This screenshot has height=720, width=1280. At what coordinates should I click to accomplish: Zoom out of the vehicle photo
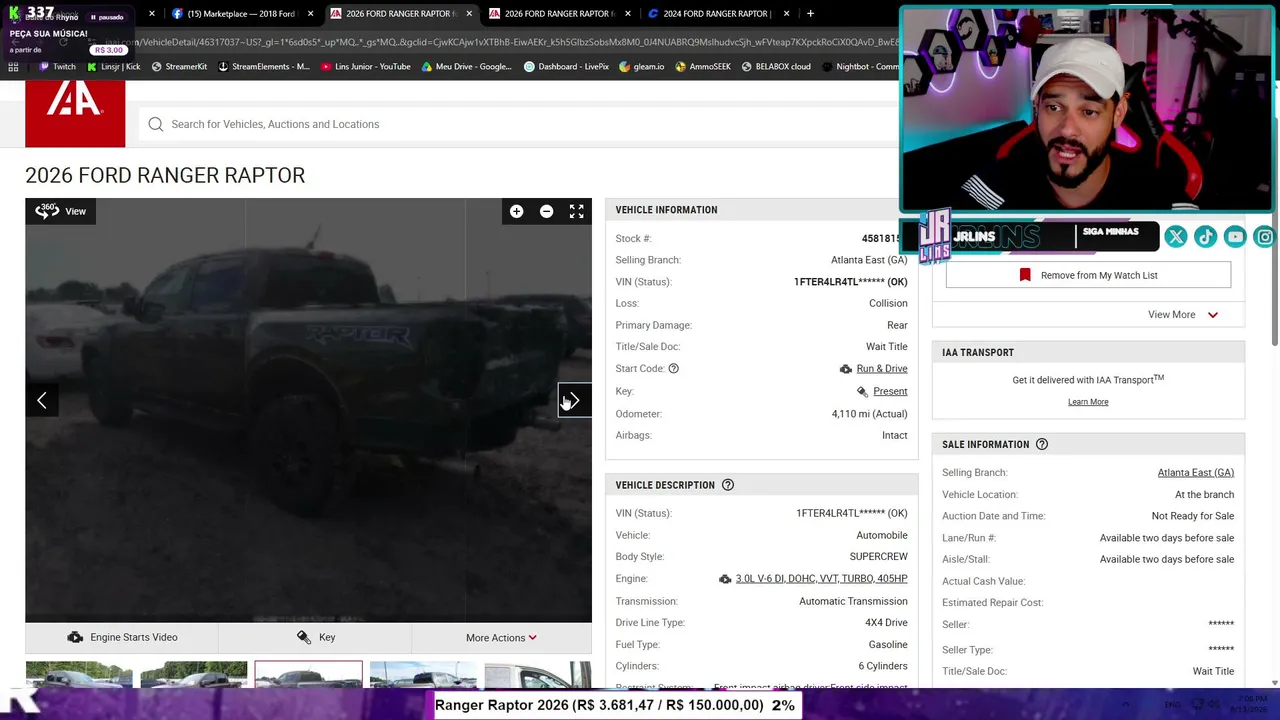click(x=546, y=211)
